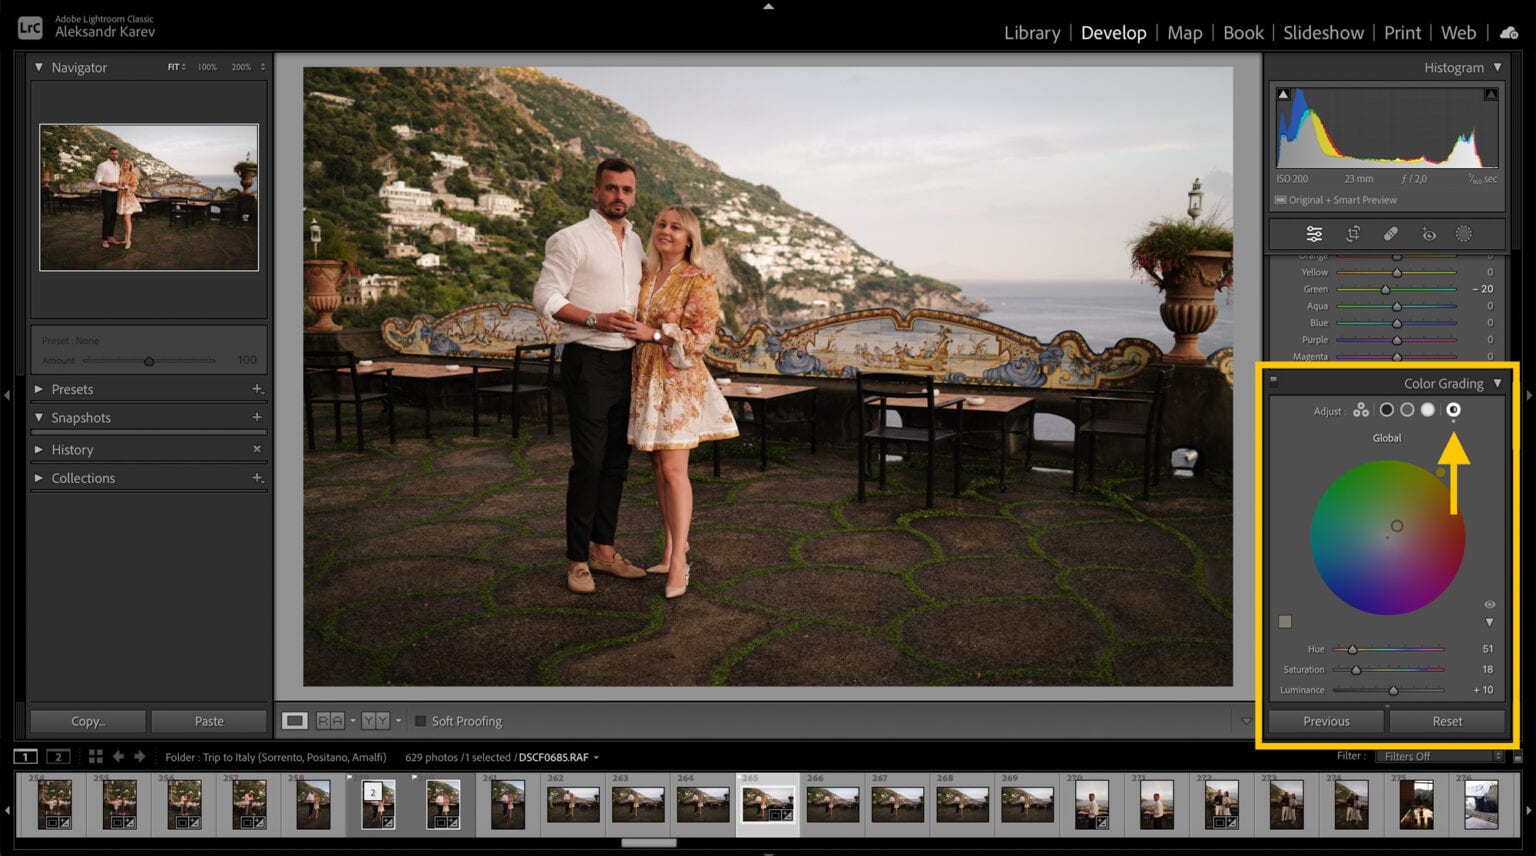The image size is (1536, 856).
Task: Reset the Color Grading adjustments
Action: [x=1447, y=720]
